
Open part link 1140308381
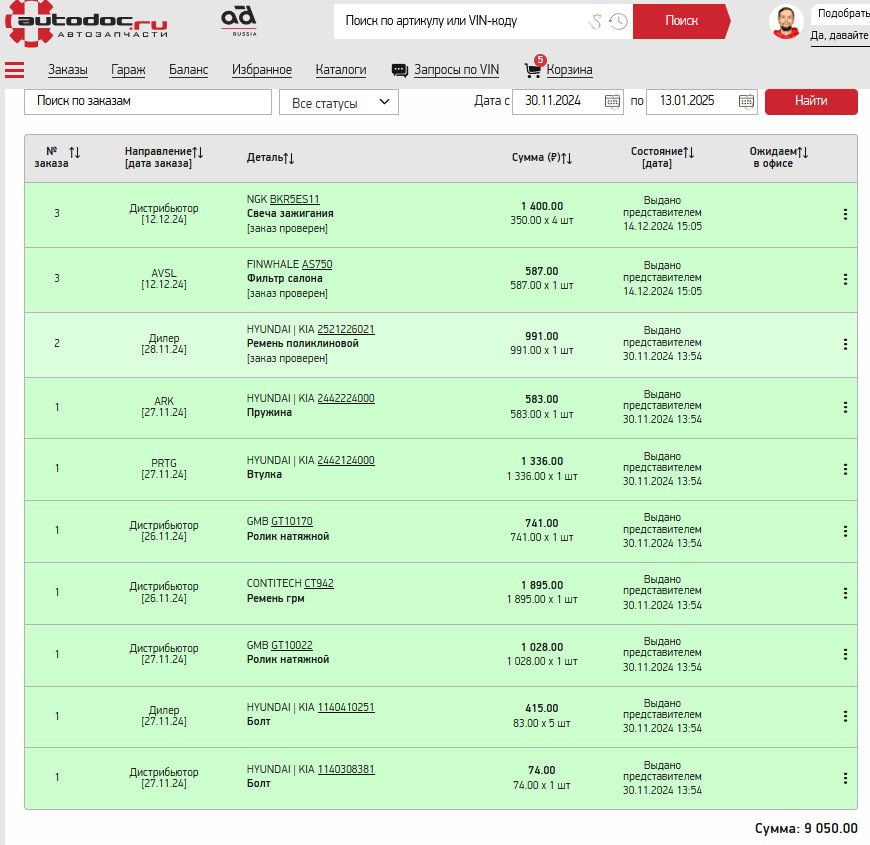pyautogui.click(x=346, y=770)
